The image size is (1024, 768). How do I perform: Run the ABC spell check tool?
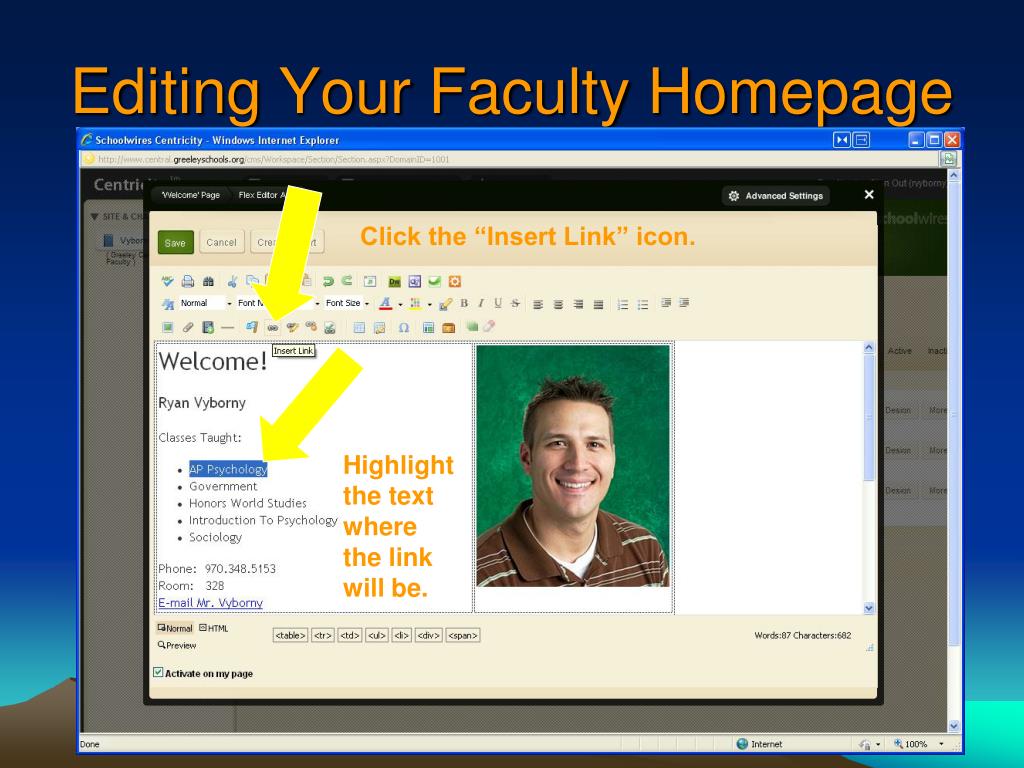pyautogui.click(x=168, y=281)
